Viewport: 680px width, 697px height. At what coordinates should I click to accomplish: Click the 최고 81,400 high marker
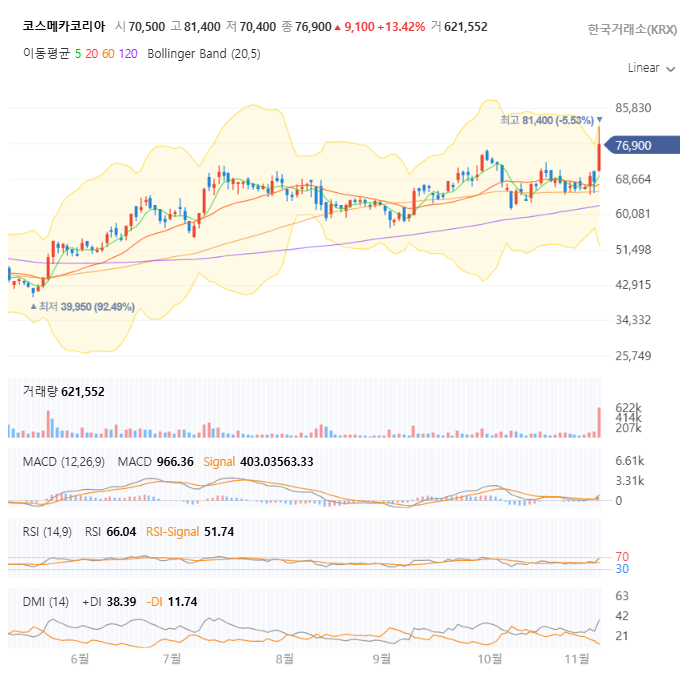551,120
